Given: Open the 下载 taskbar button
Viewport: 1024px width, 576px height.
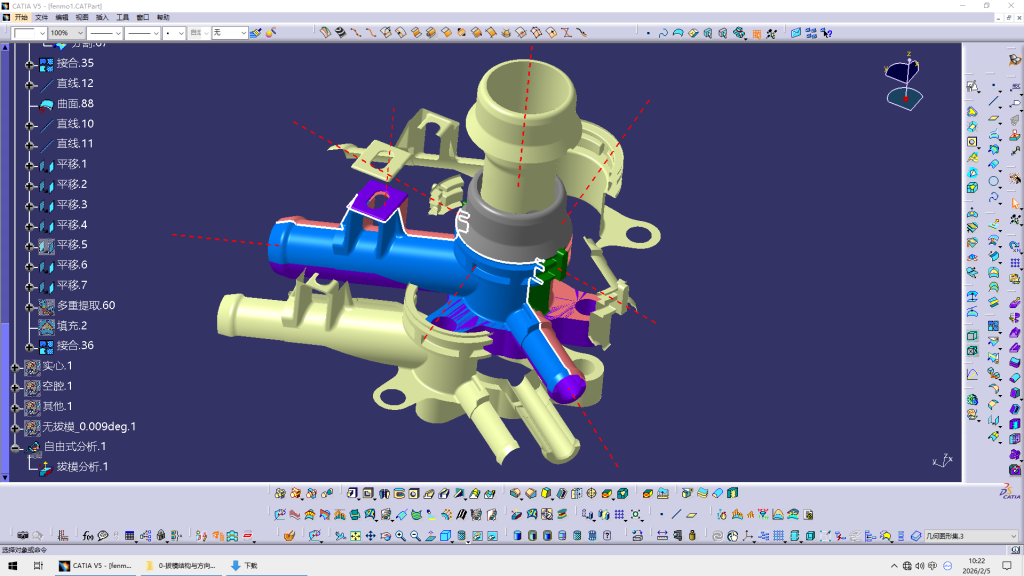Looking at the screenshot, I should (x=245, y=565).
